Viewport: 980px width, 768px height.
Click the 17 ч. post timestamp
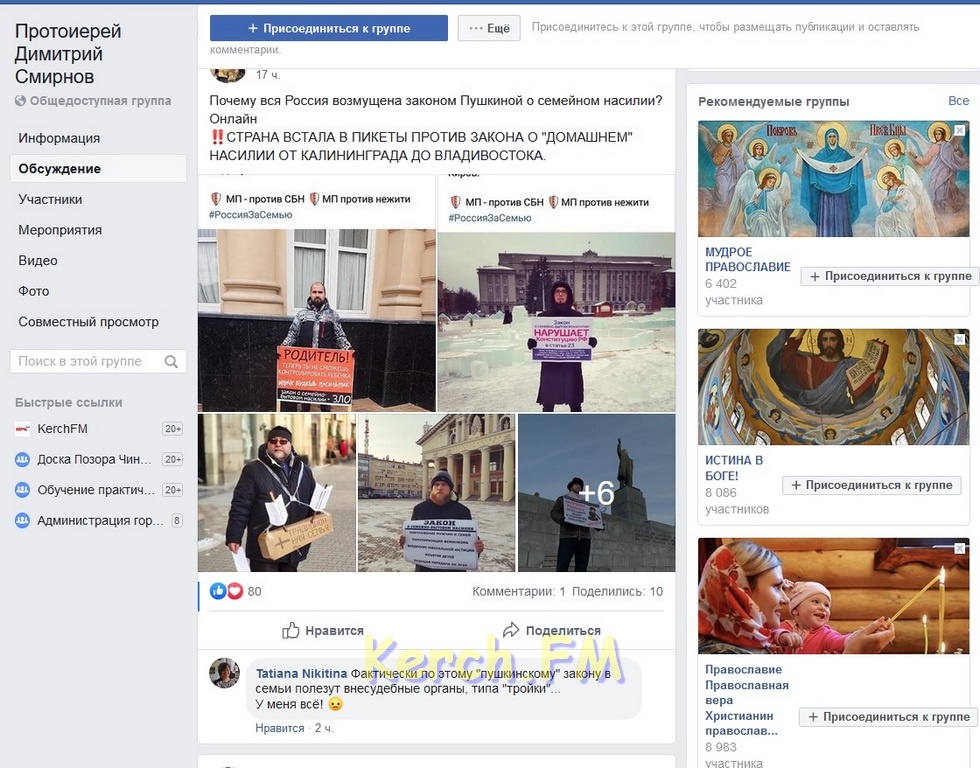coord(268,75)
